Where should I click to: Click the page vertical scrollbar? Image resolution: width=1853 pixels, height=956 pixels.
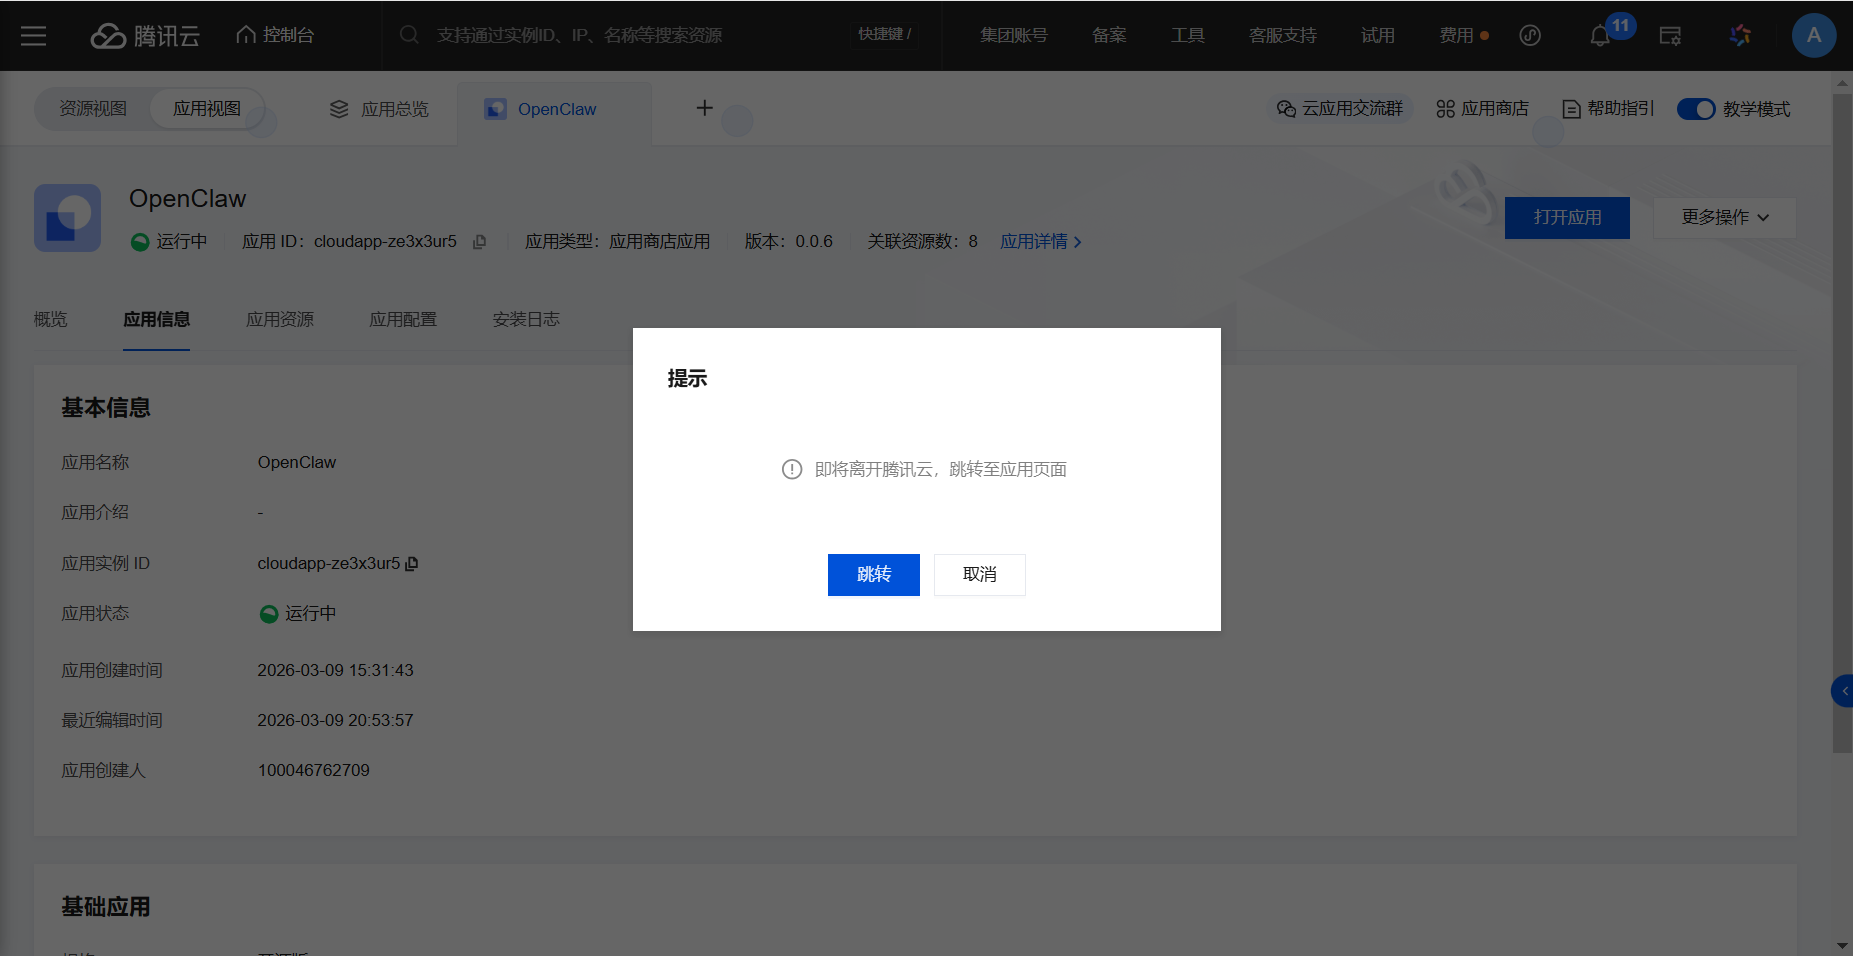point(1842,423)
